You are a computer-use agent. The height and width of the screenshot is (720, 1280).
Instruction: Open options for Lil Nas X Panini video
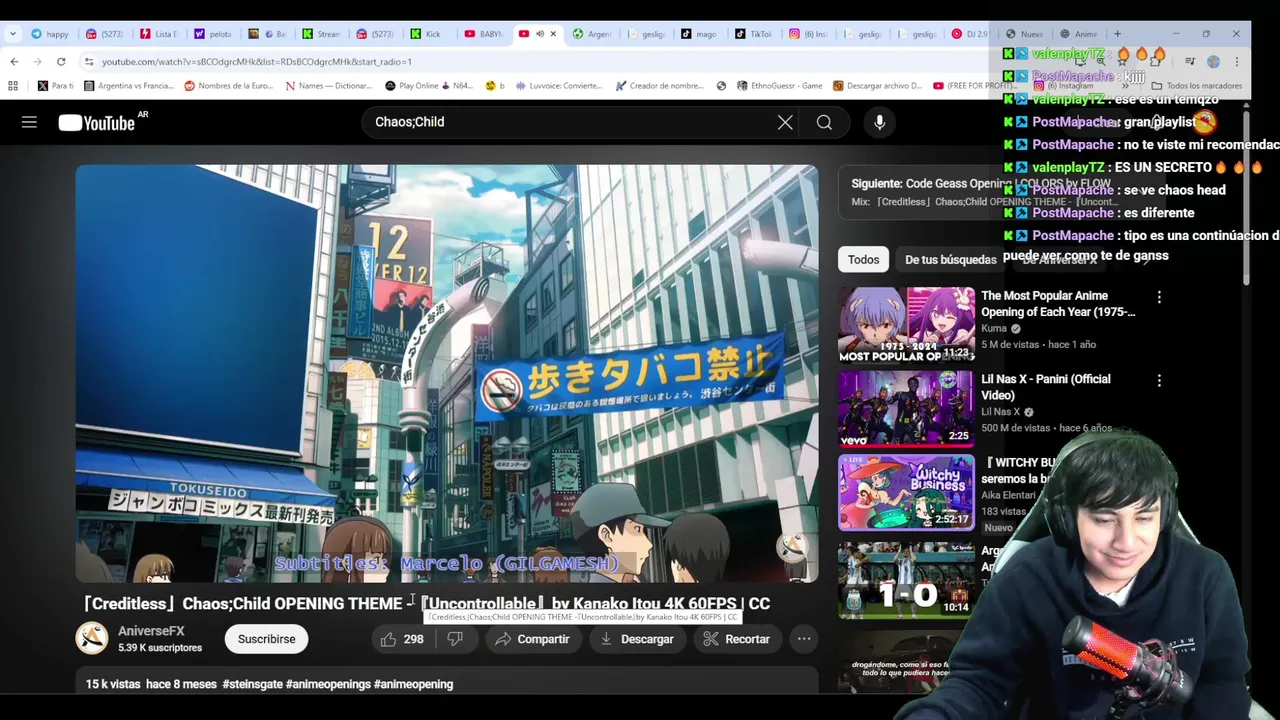tap(1159, 381)
